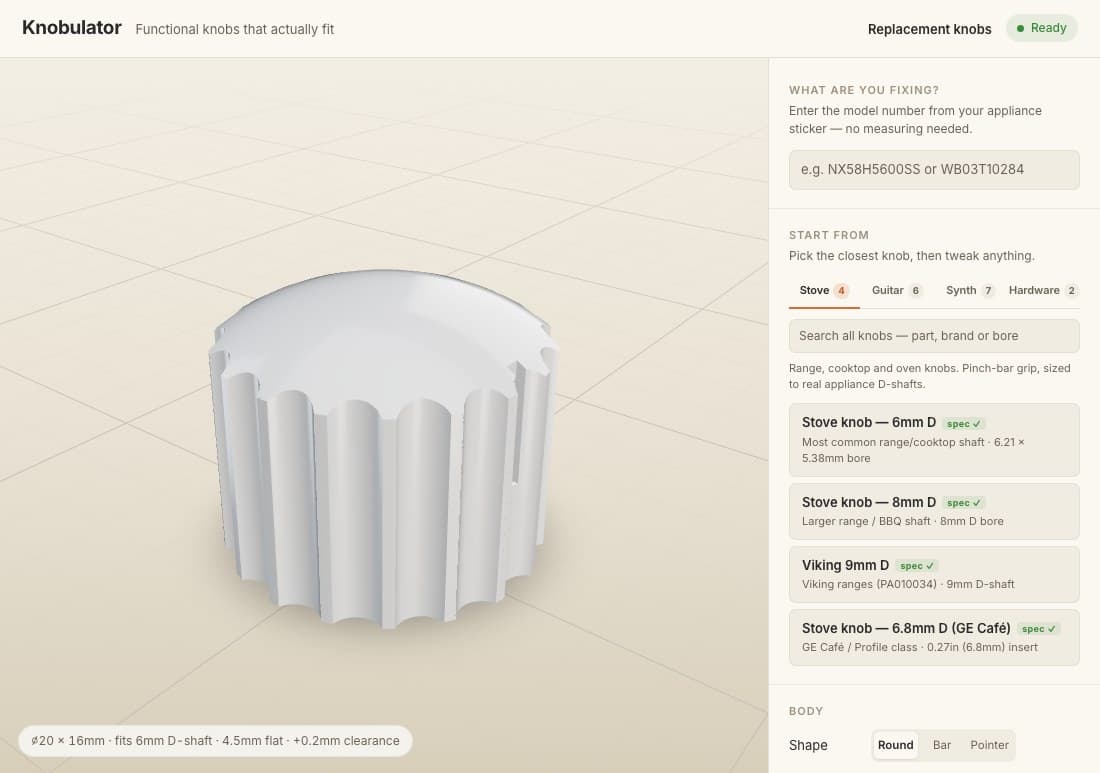Click the 'Shape' label
Image resolution: width=1100 pixels, height=773 pixels.
[807, 745]
